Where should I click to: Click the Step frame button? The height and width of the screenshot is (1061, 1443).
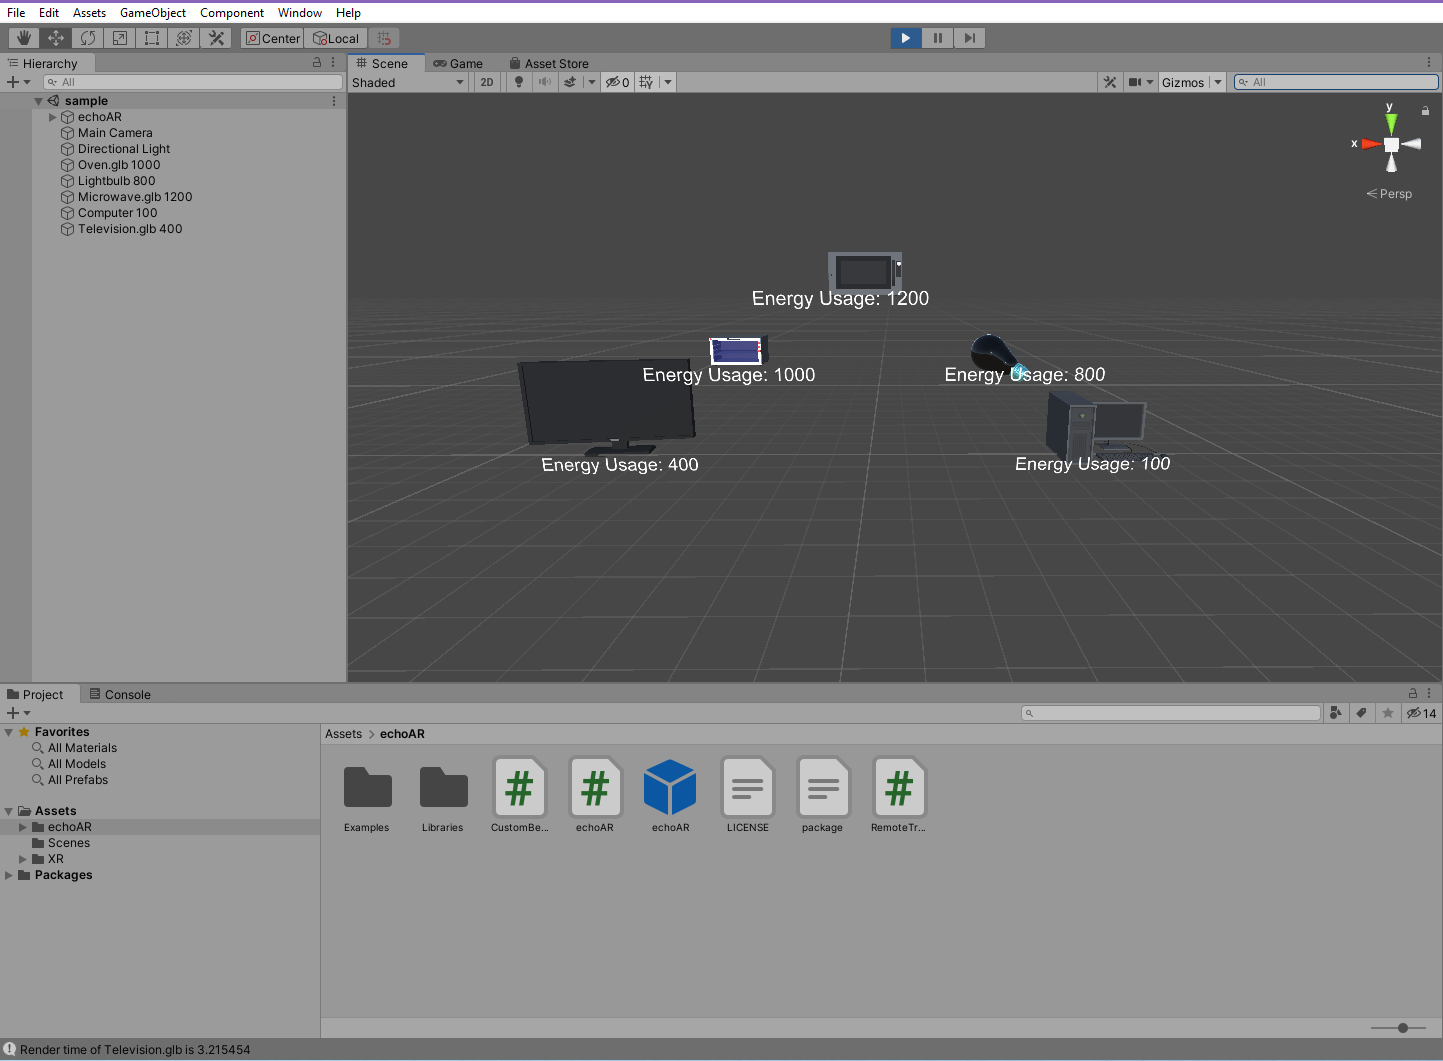click(x=969, y=38)
